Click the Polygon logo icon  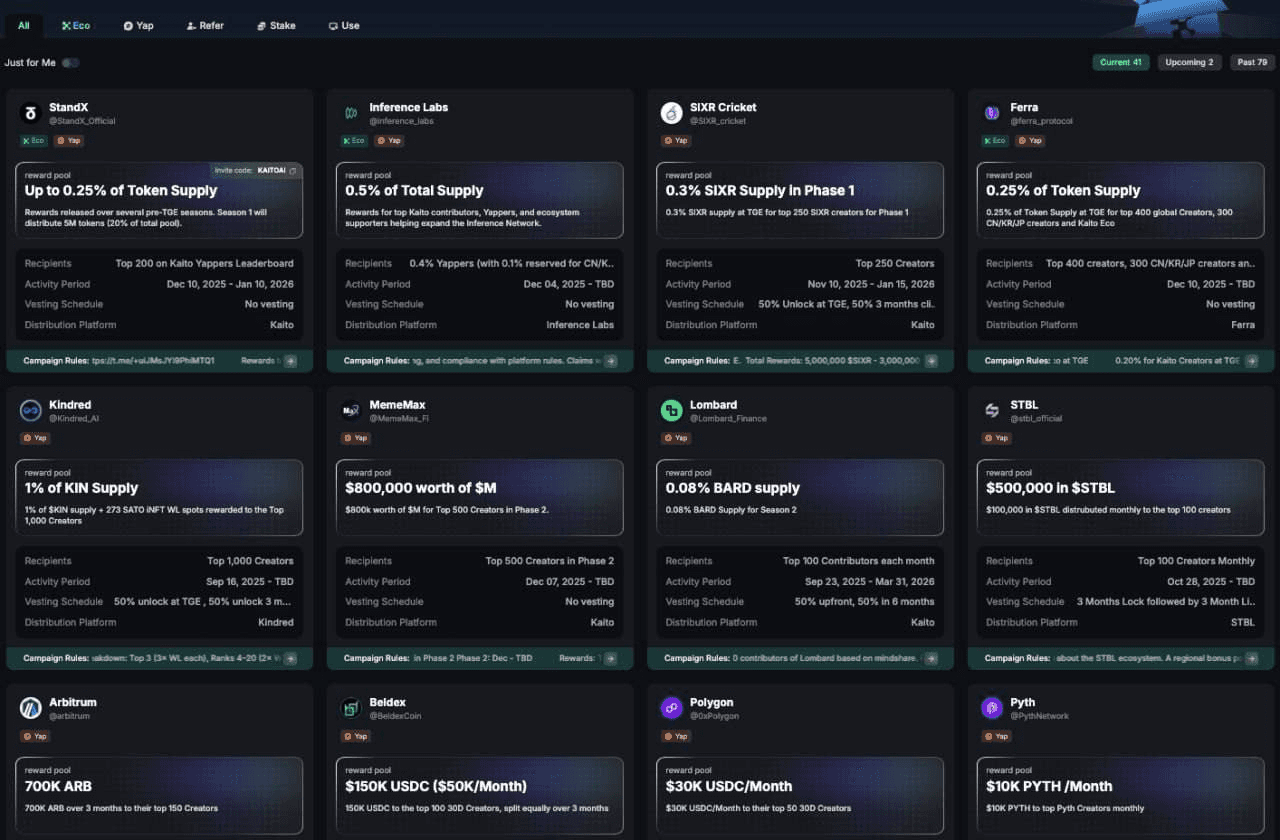tap(671, 708)
